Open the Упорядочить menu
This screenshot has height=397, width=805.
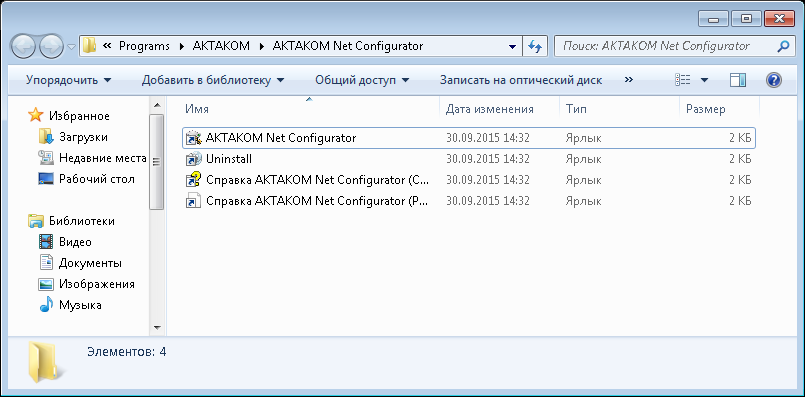click(68, 80)
